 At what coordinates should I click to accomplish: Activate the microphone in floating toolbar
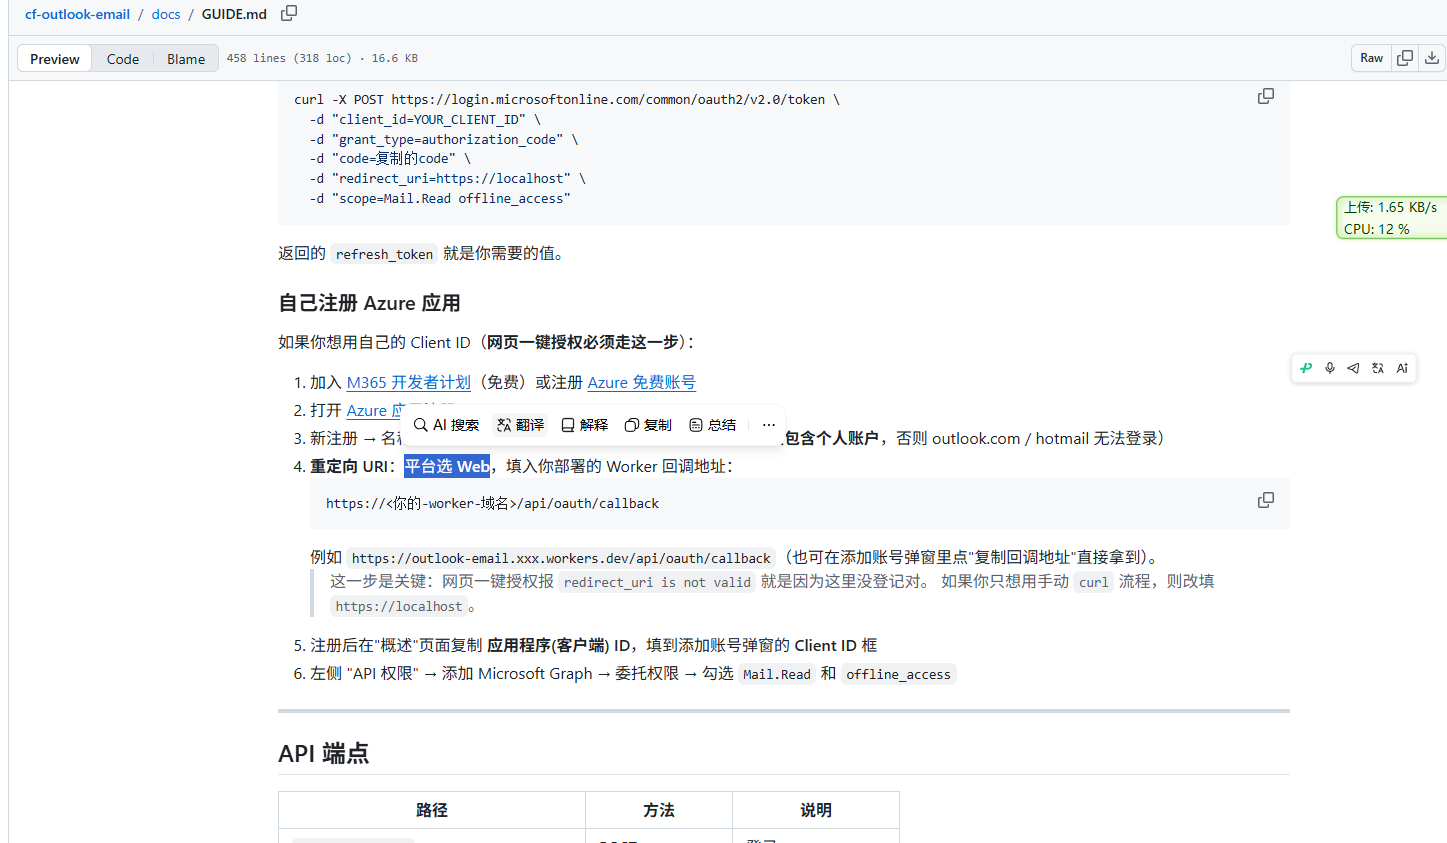(1330, 368)
